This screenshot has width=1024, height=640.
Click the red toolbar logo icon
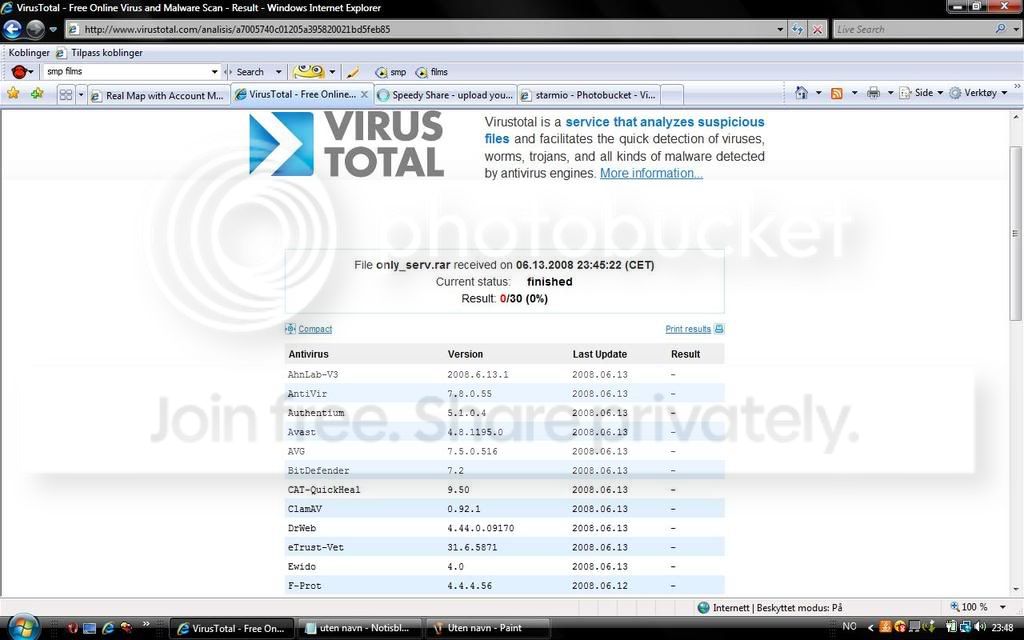tap(20, 72)
